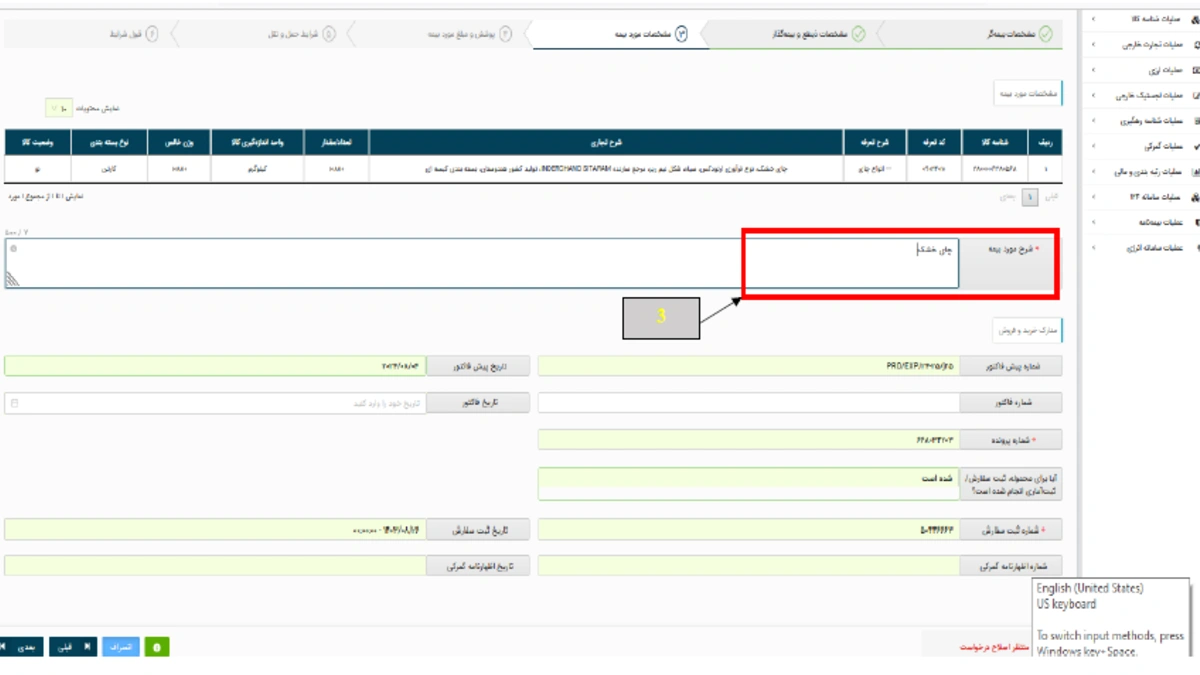
Task: Open the عملیات بیمه‌نامه sidebar item
Action: [x=1140, y=222]
